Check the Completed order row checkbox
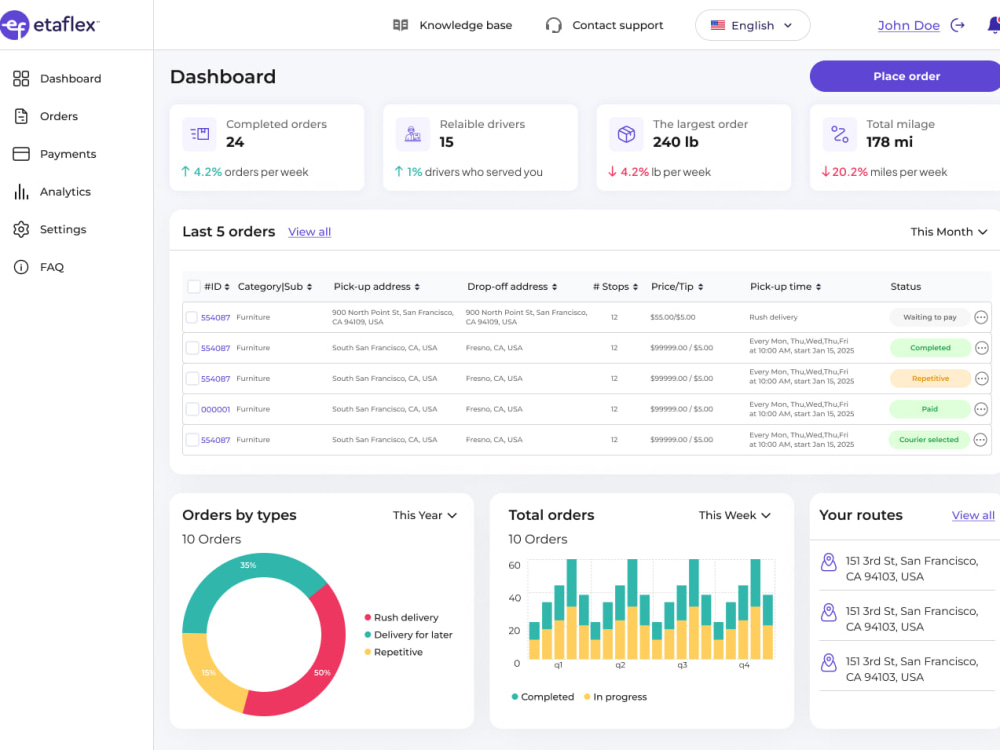Image resolution: width=1000 pixels, height=750 pixels. click(x=192, y=348)
